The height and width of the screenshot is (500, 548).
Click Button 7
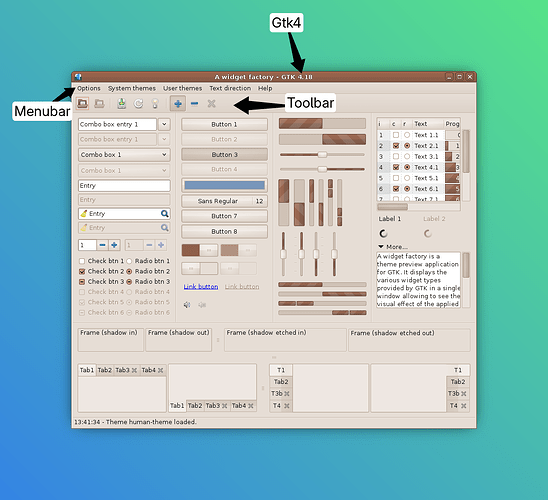224,216
